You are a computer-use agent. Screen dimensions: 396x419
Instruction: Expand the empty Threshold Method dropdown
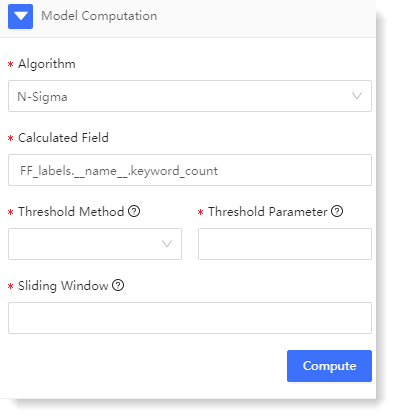(95, 244)
